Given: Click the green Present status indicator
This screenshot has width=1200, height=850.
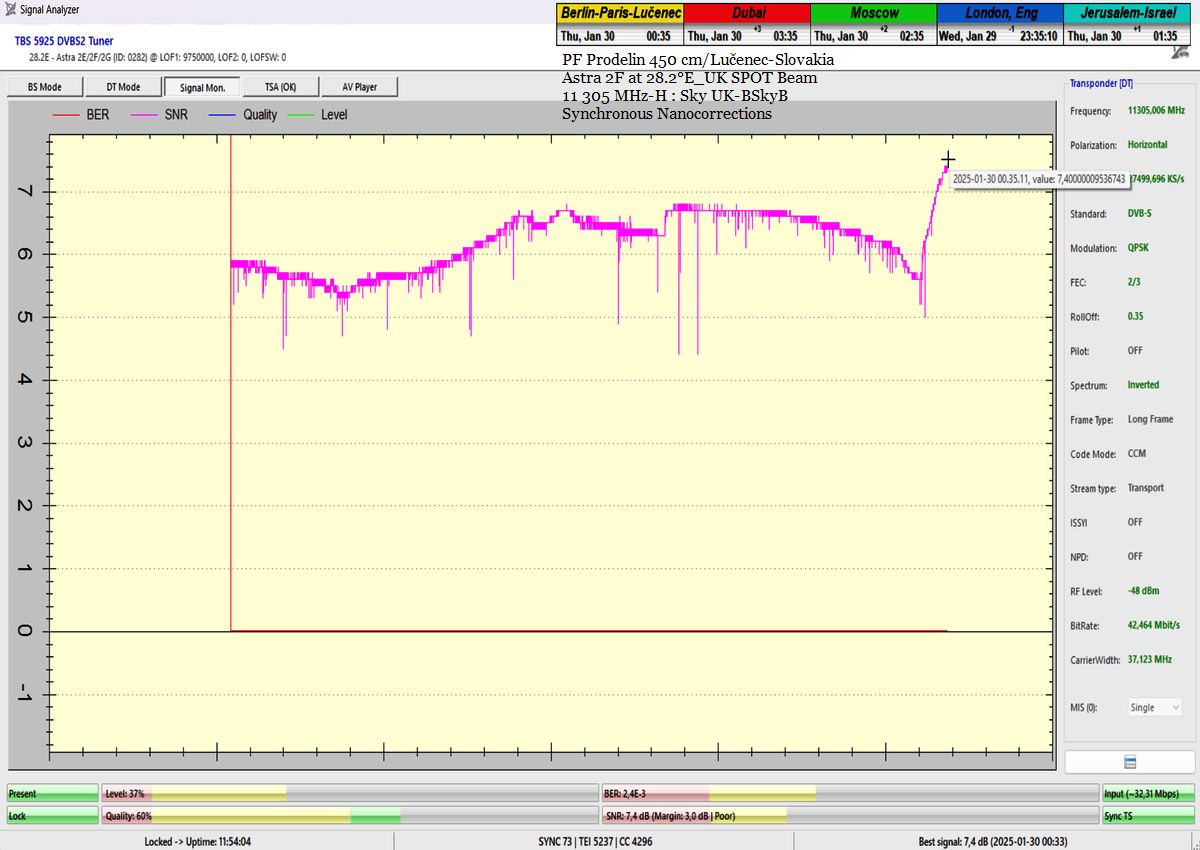Looking at the screenshot, I should (x=52, y=793).
